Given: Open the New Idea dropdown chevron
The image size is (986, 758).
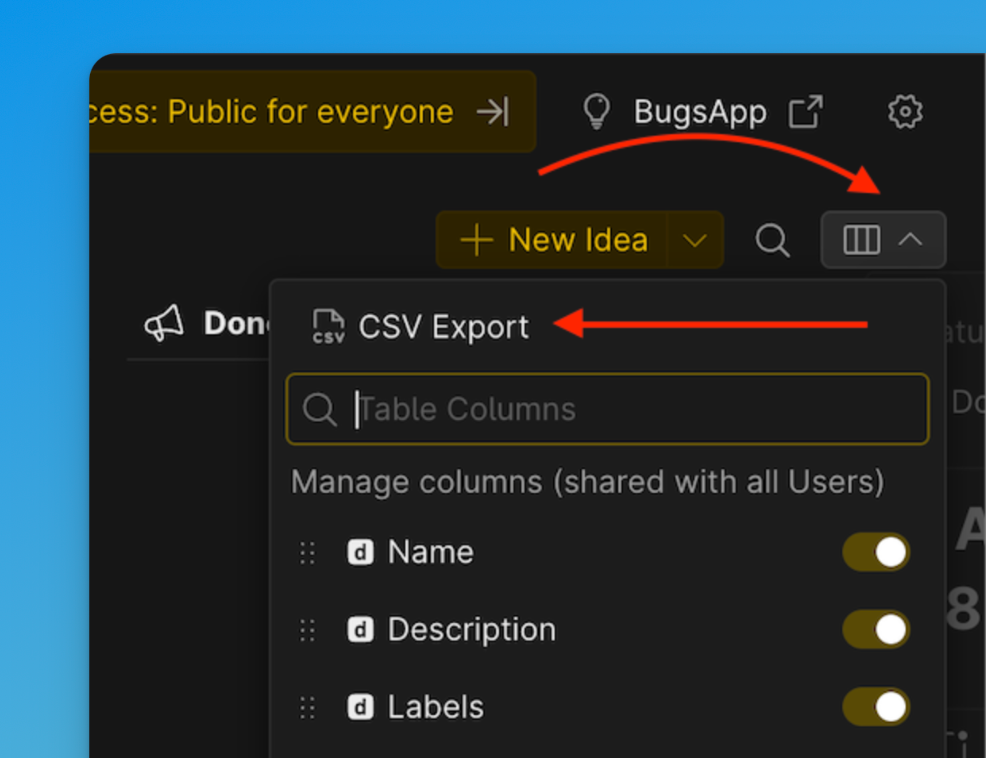Looking at the screenshot, I should pyautogui.click(x=696, y=240).
